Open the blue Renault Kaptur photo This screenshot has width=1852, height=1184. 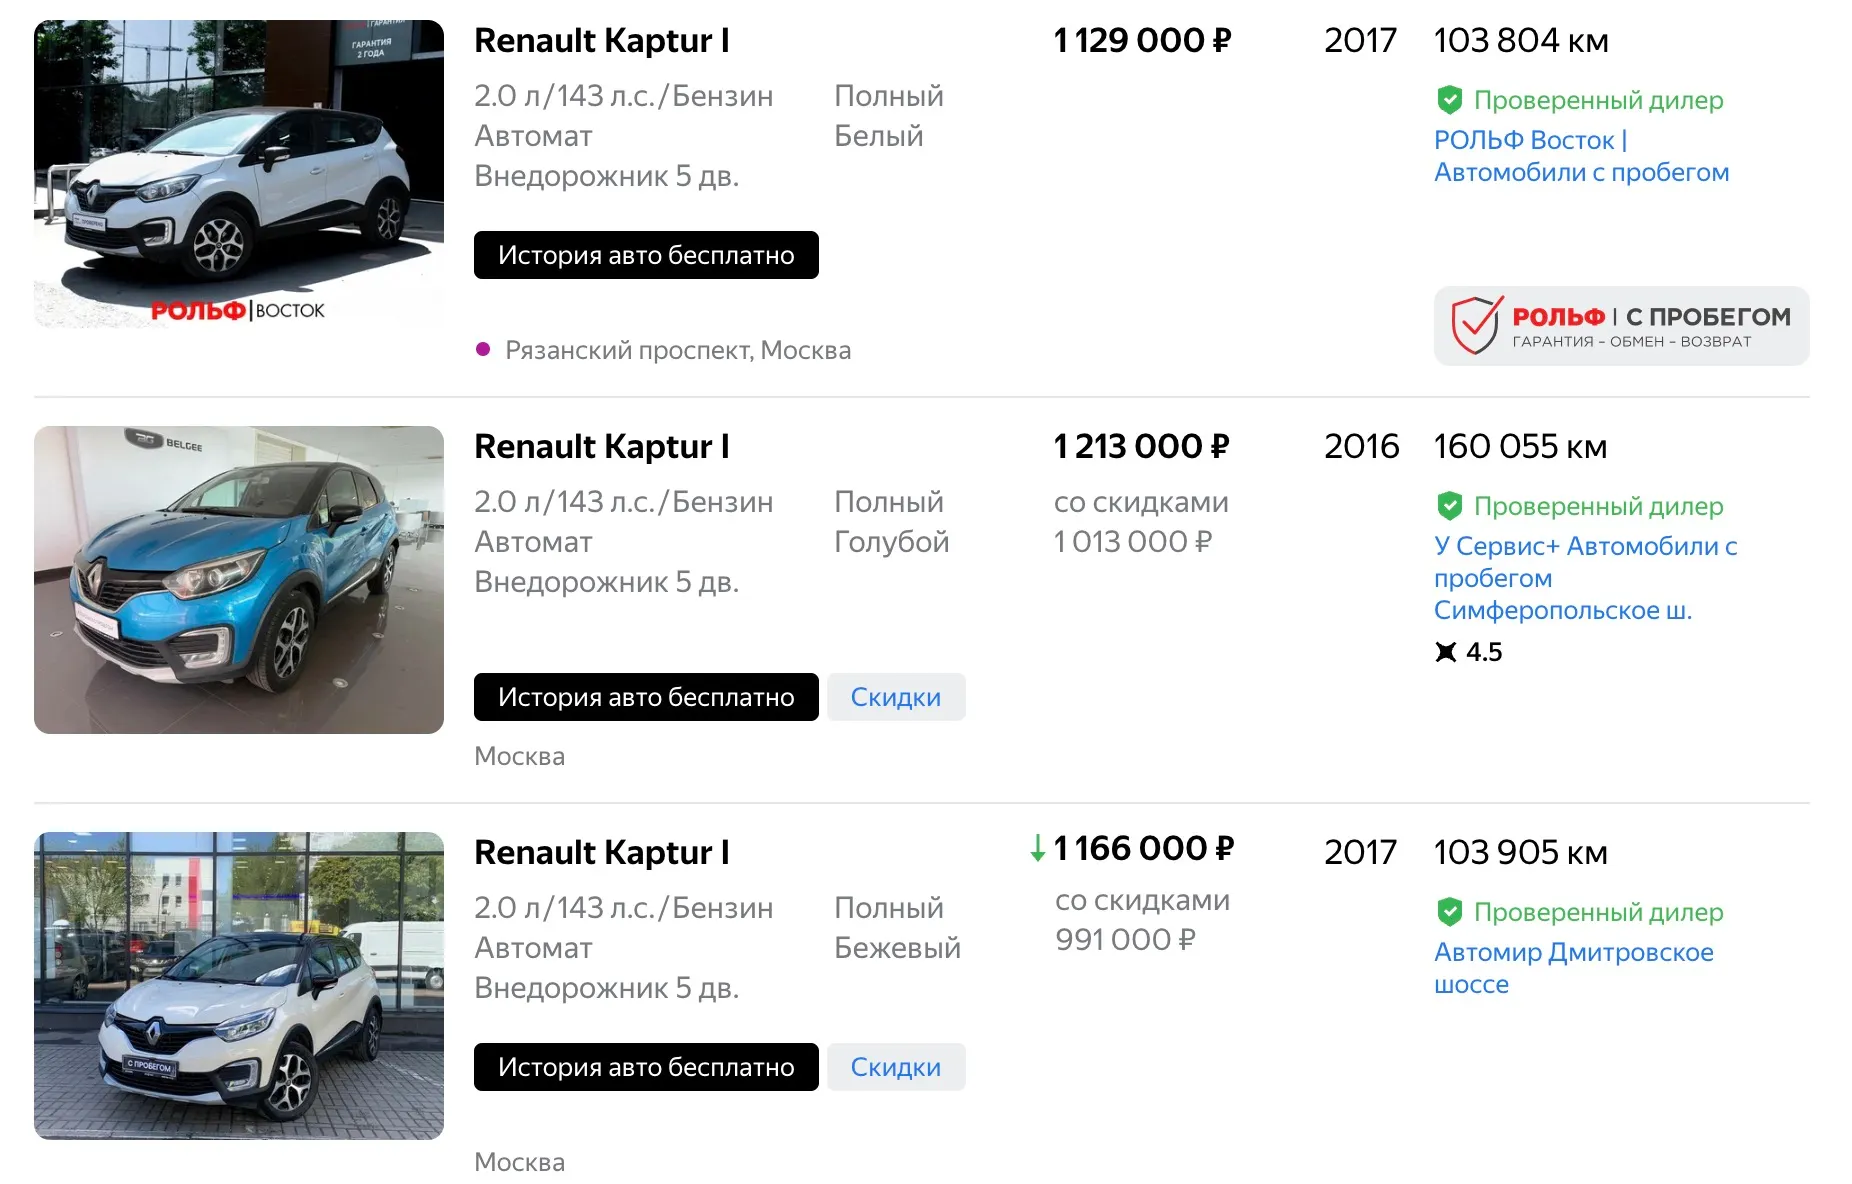239,580
